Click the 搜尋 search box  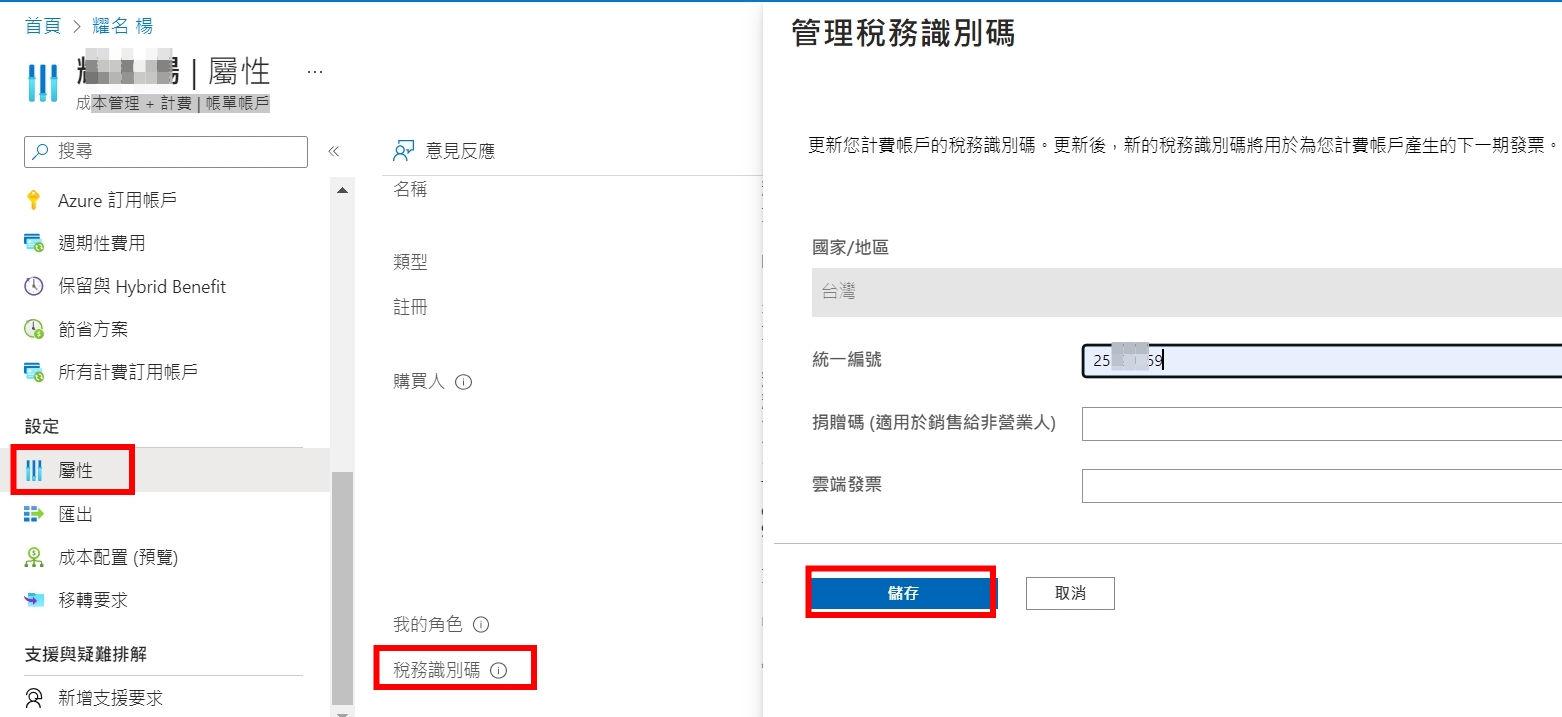[166, 152]
